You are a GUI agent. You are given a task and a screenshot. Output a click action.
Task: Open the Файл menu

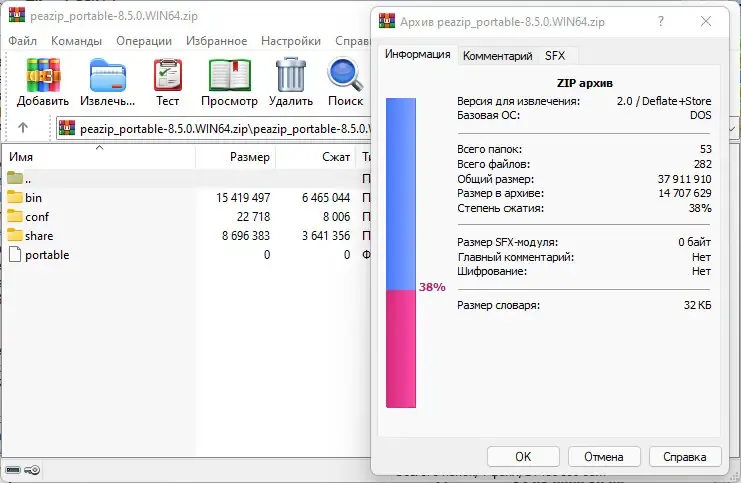click(23, 41)
